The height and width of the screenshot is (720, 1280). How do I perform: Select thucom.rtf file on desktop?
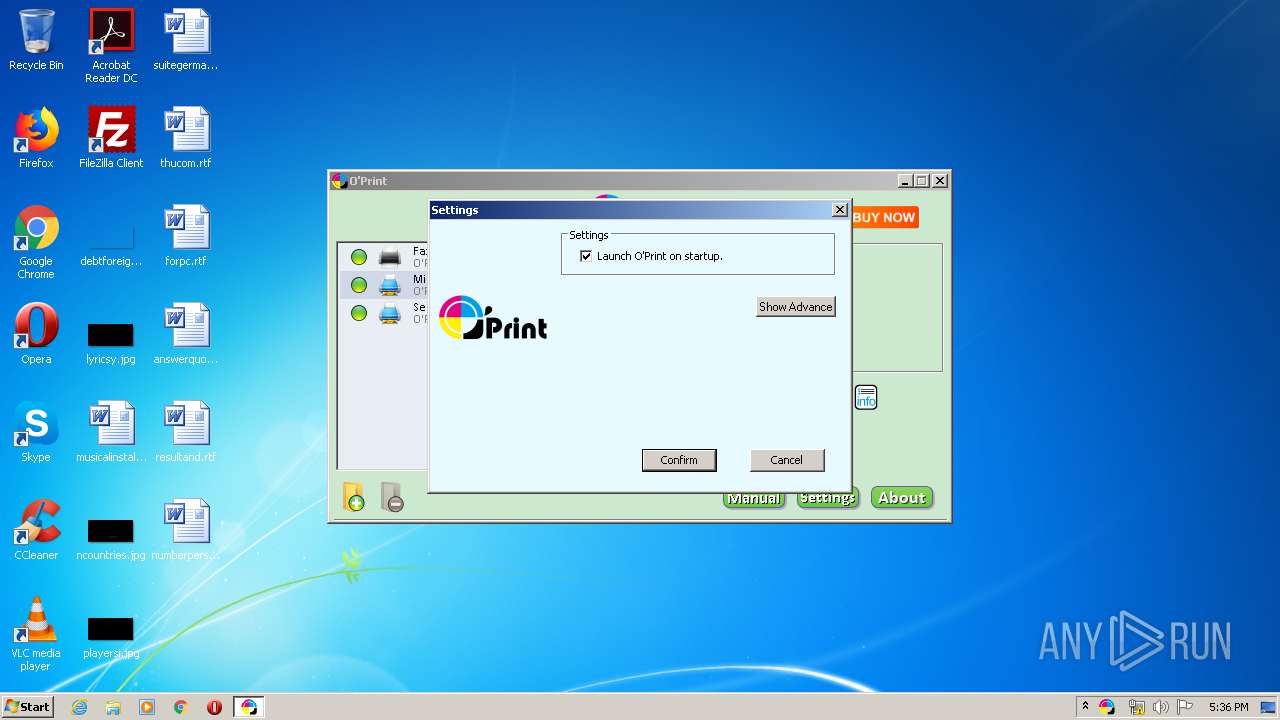pos(186,138)
